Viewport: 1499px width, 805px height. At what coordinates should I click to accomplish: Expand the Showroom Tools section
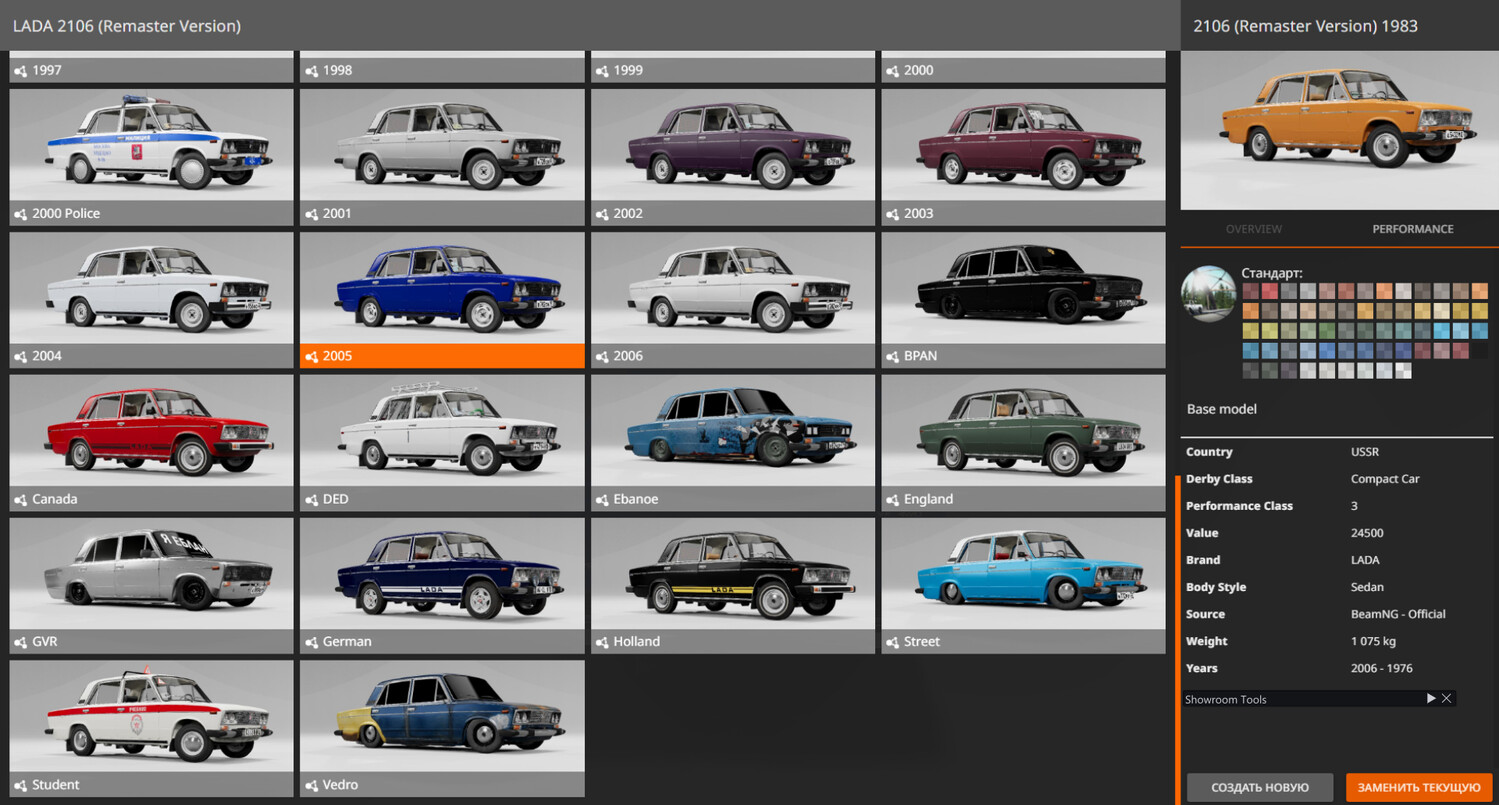coord(1226,700)
